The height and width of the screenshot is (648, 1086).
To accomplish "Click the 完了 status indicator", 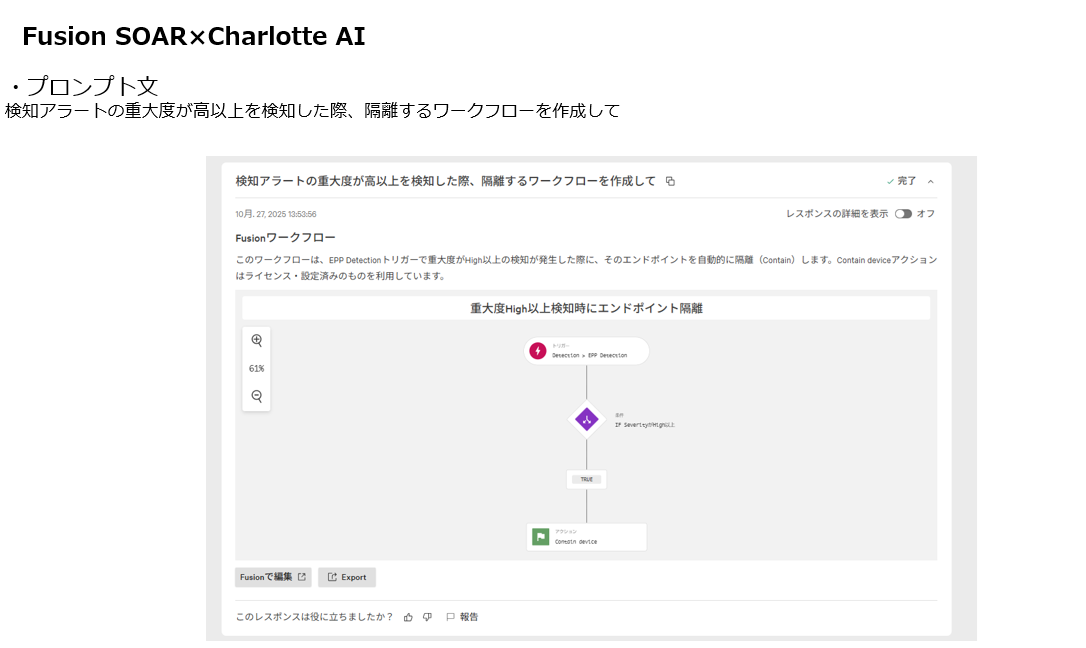I will [x=901, y=182].
